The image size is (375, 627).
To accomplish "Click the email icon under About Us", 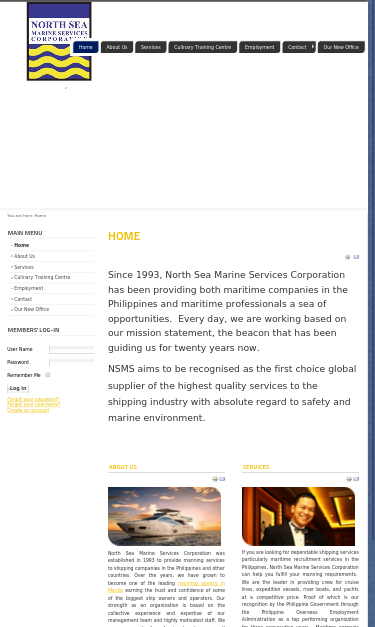I will (222, 479).
